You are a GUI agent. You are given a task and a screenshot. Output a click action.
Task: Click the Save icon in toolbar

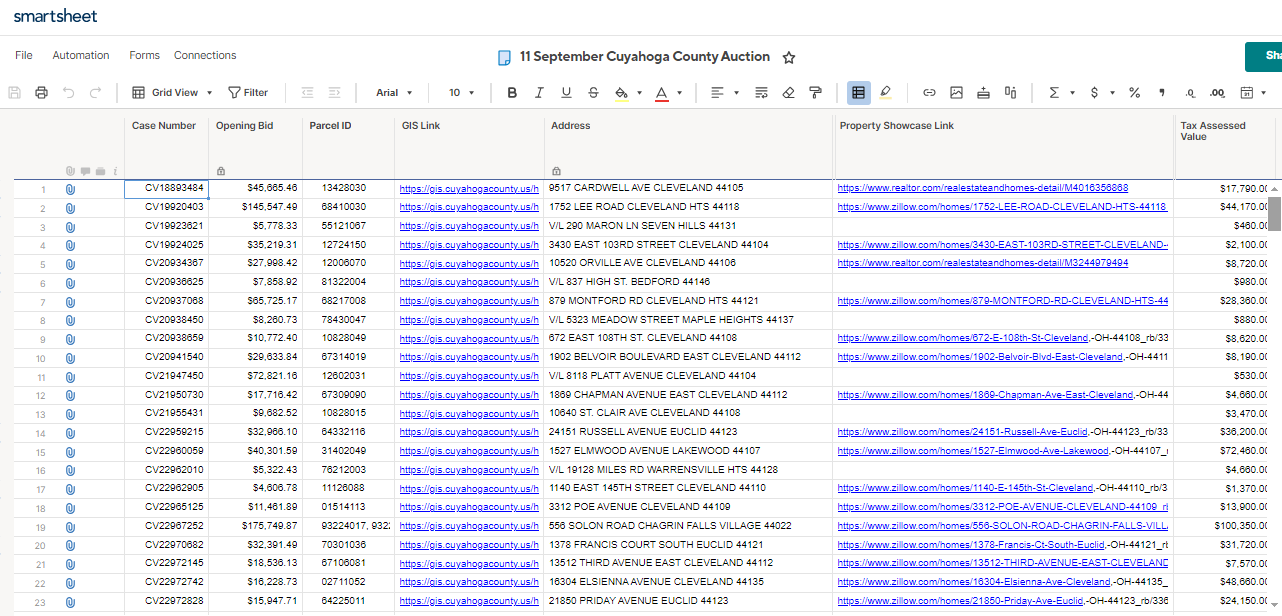15,93
